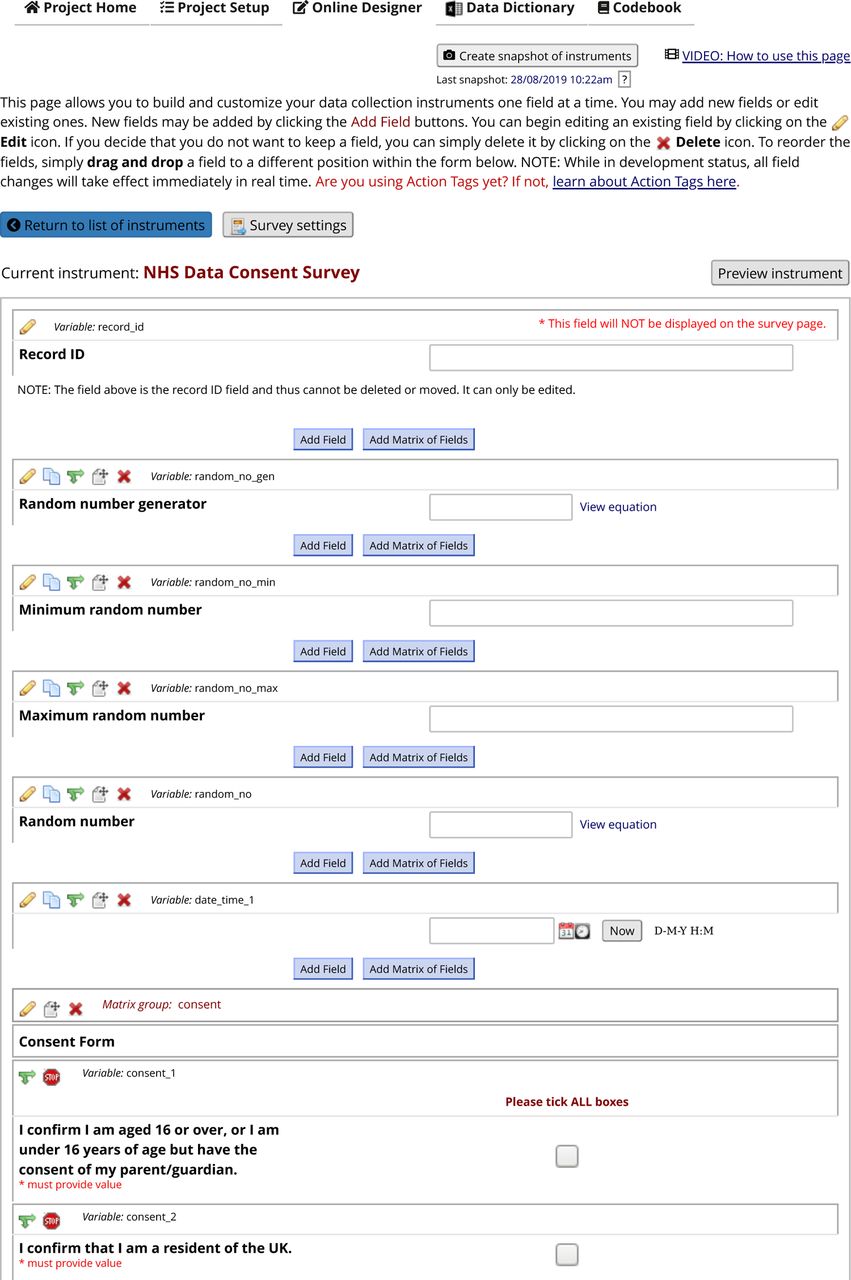Copy the date_time_1 field
The image size is (851, 1280).
(x=51, y=900)
